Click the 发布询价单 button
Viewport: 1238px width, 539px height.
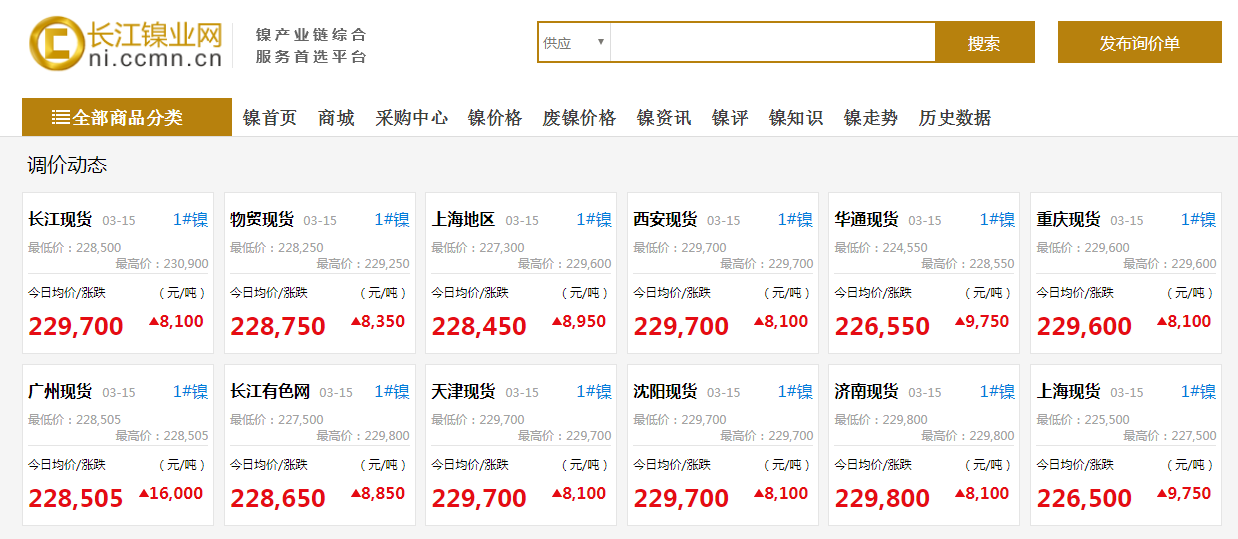coord(1139,43)
